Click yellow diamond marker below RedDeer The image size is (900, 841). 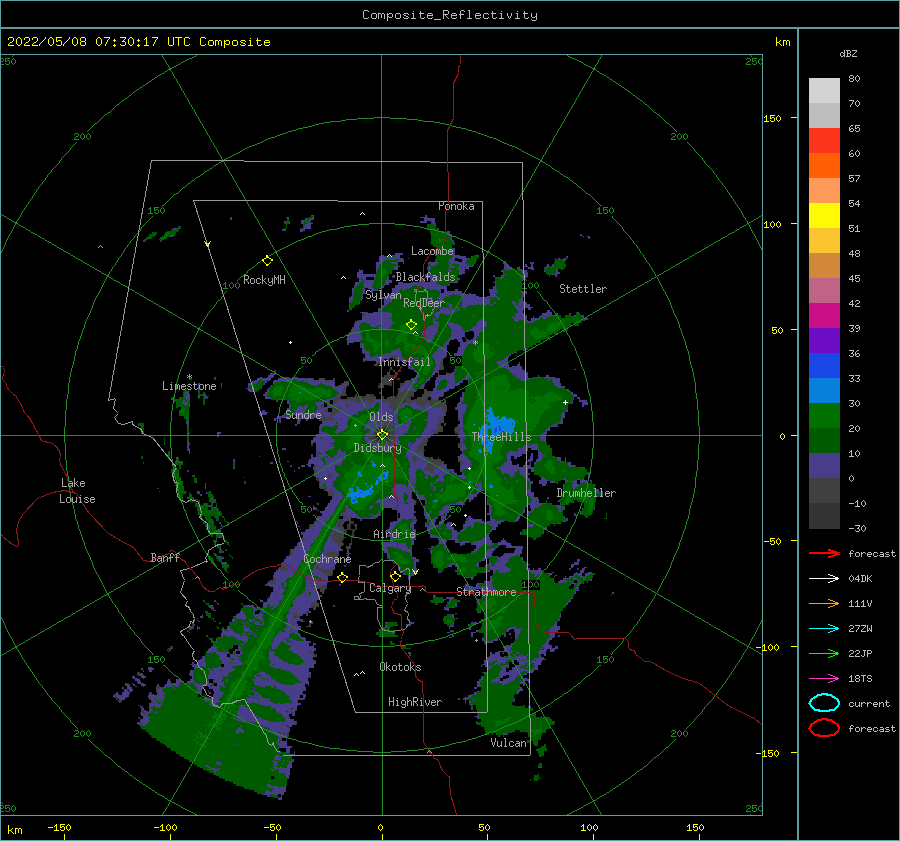pos(411,325)
